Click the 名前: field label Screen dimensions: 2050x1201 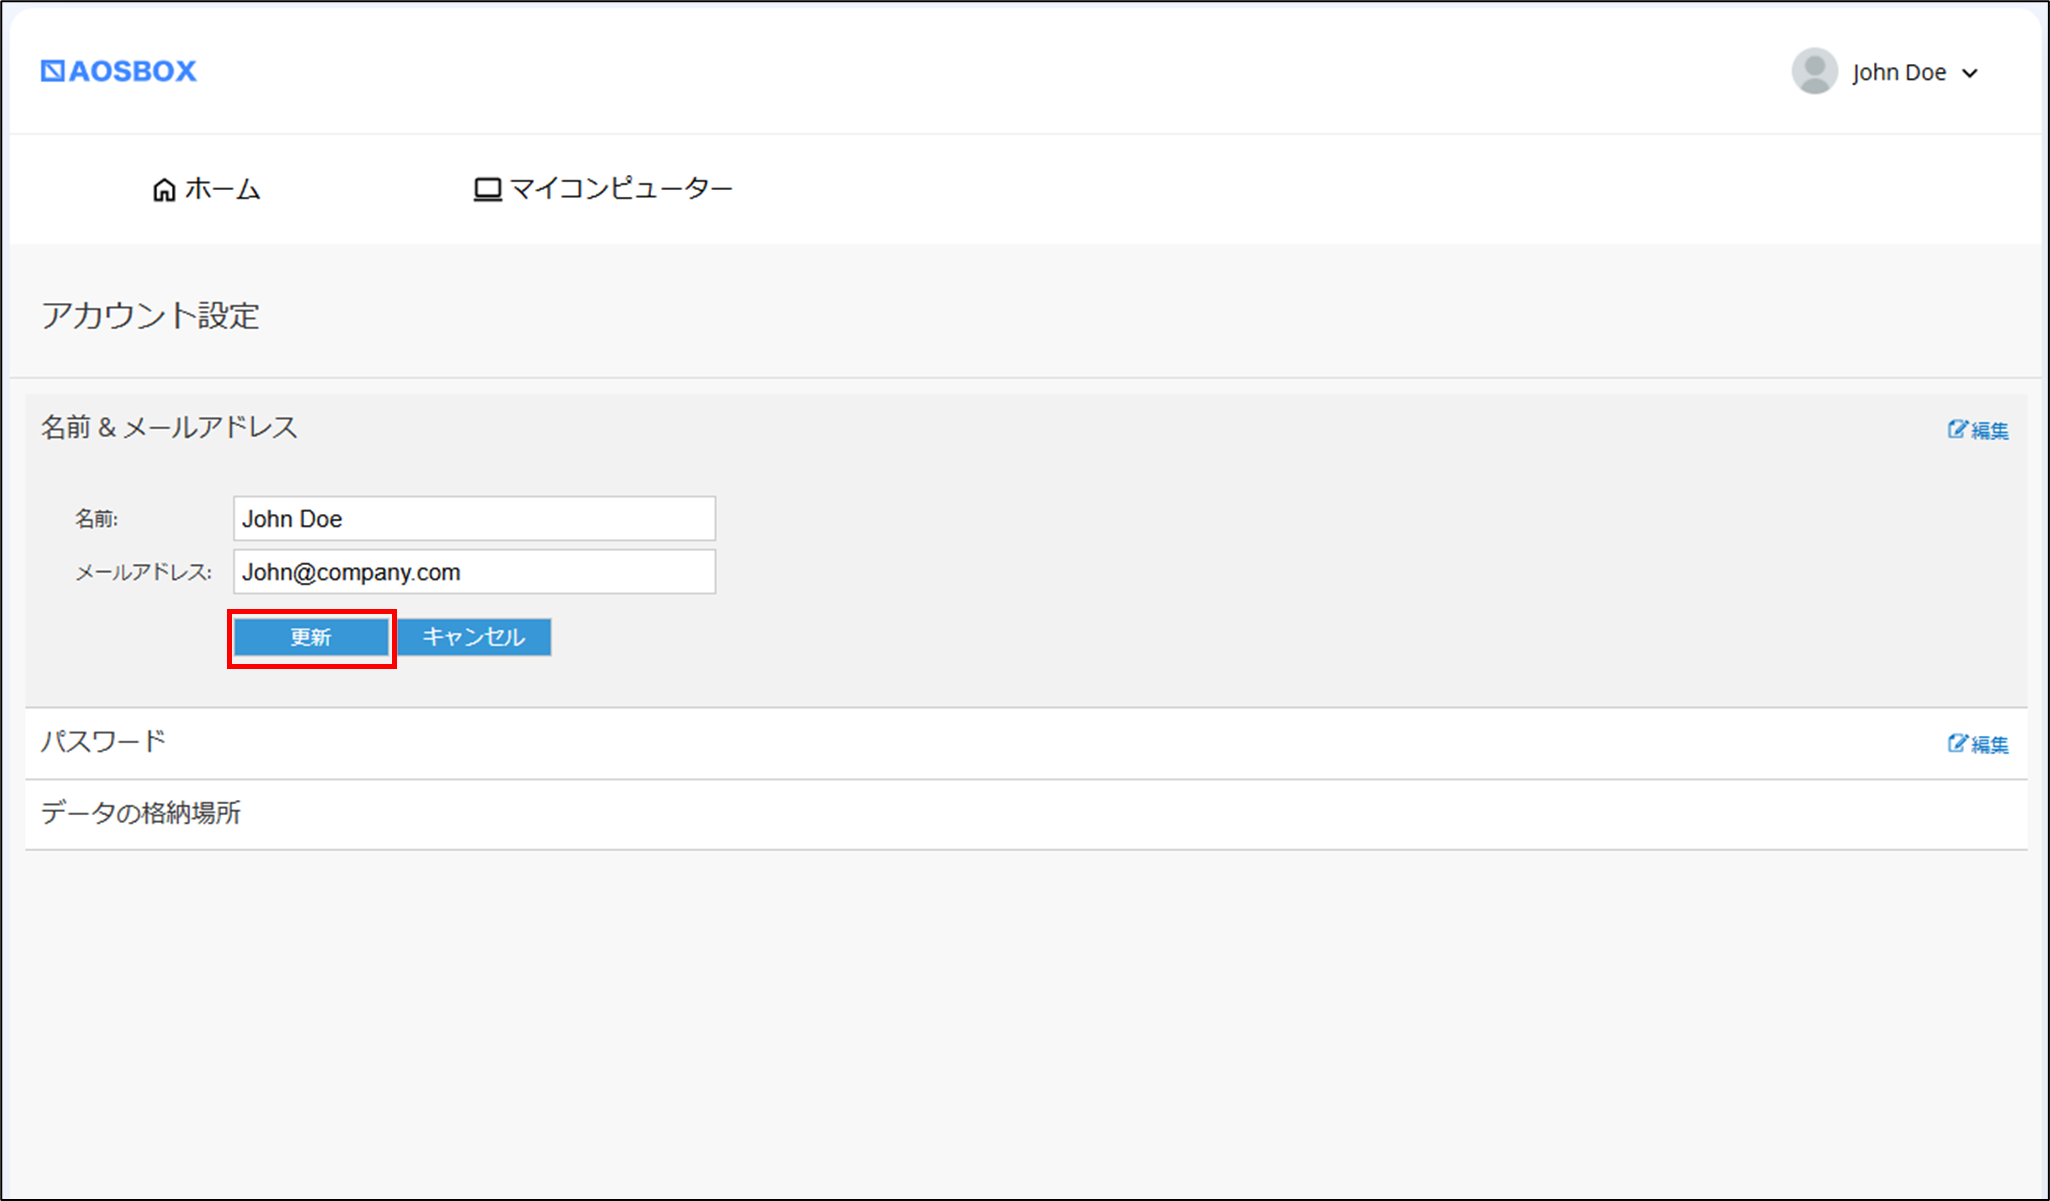pos(96,519)
